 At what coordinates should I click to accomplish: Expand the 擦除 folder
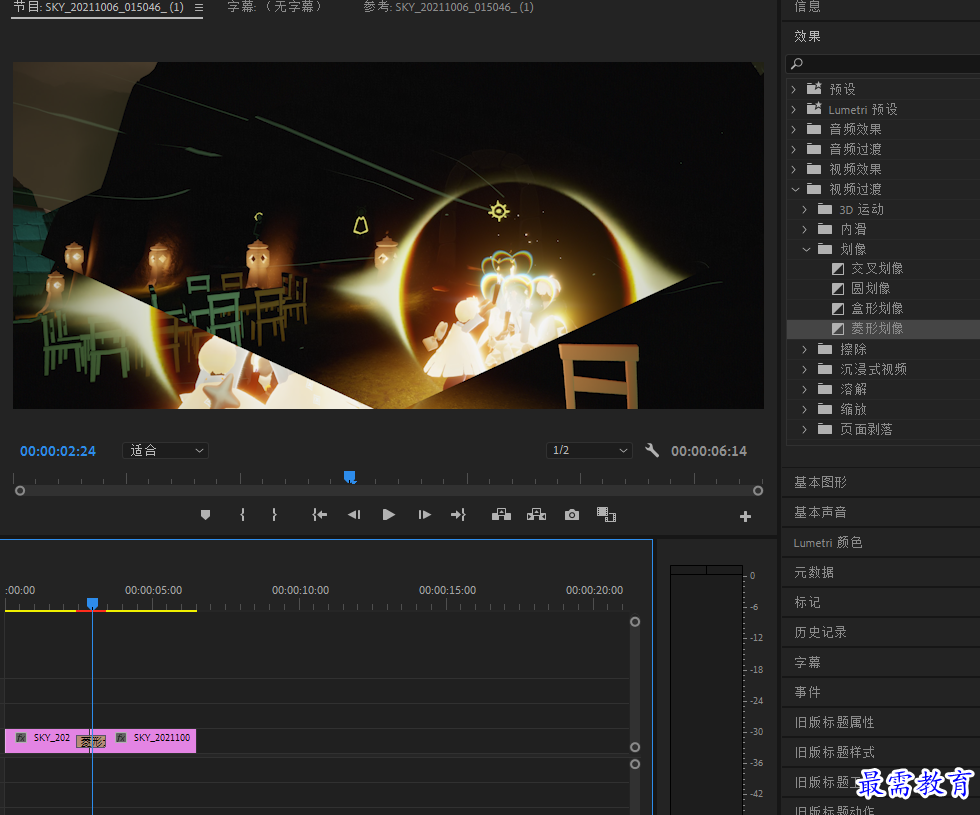click(805, 349)
